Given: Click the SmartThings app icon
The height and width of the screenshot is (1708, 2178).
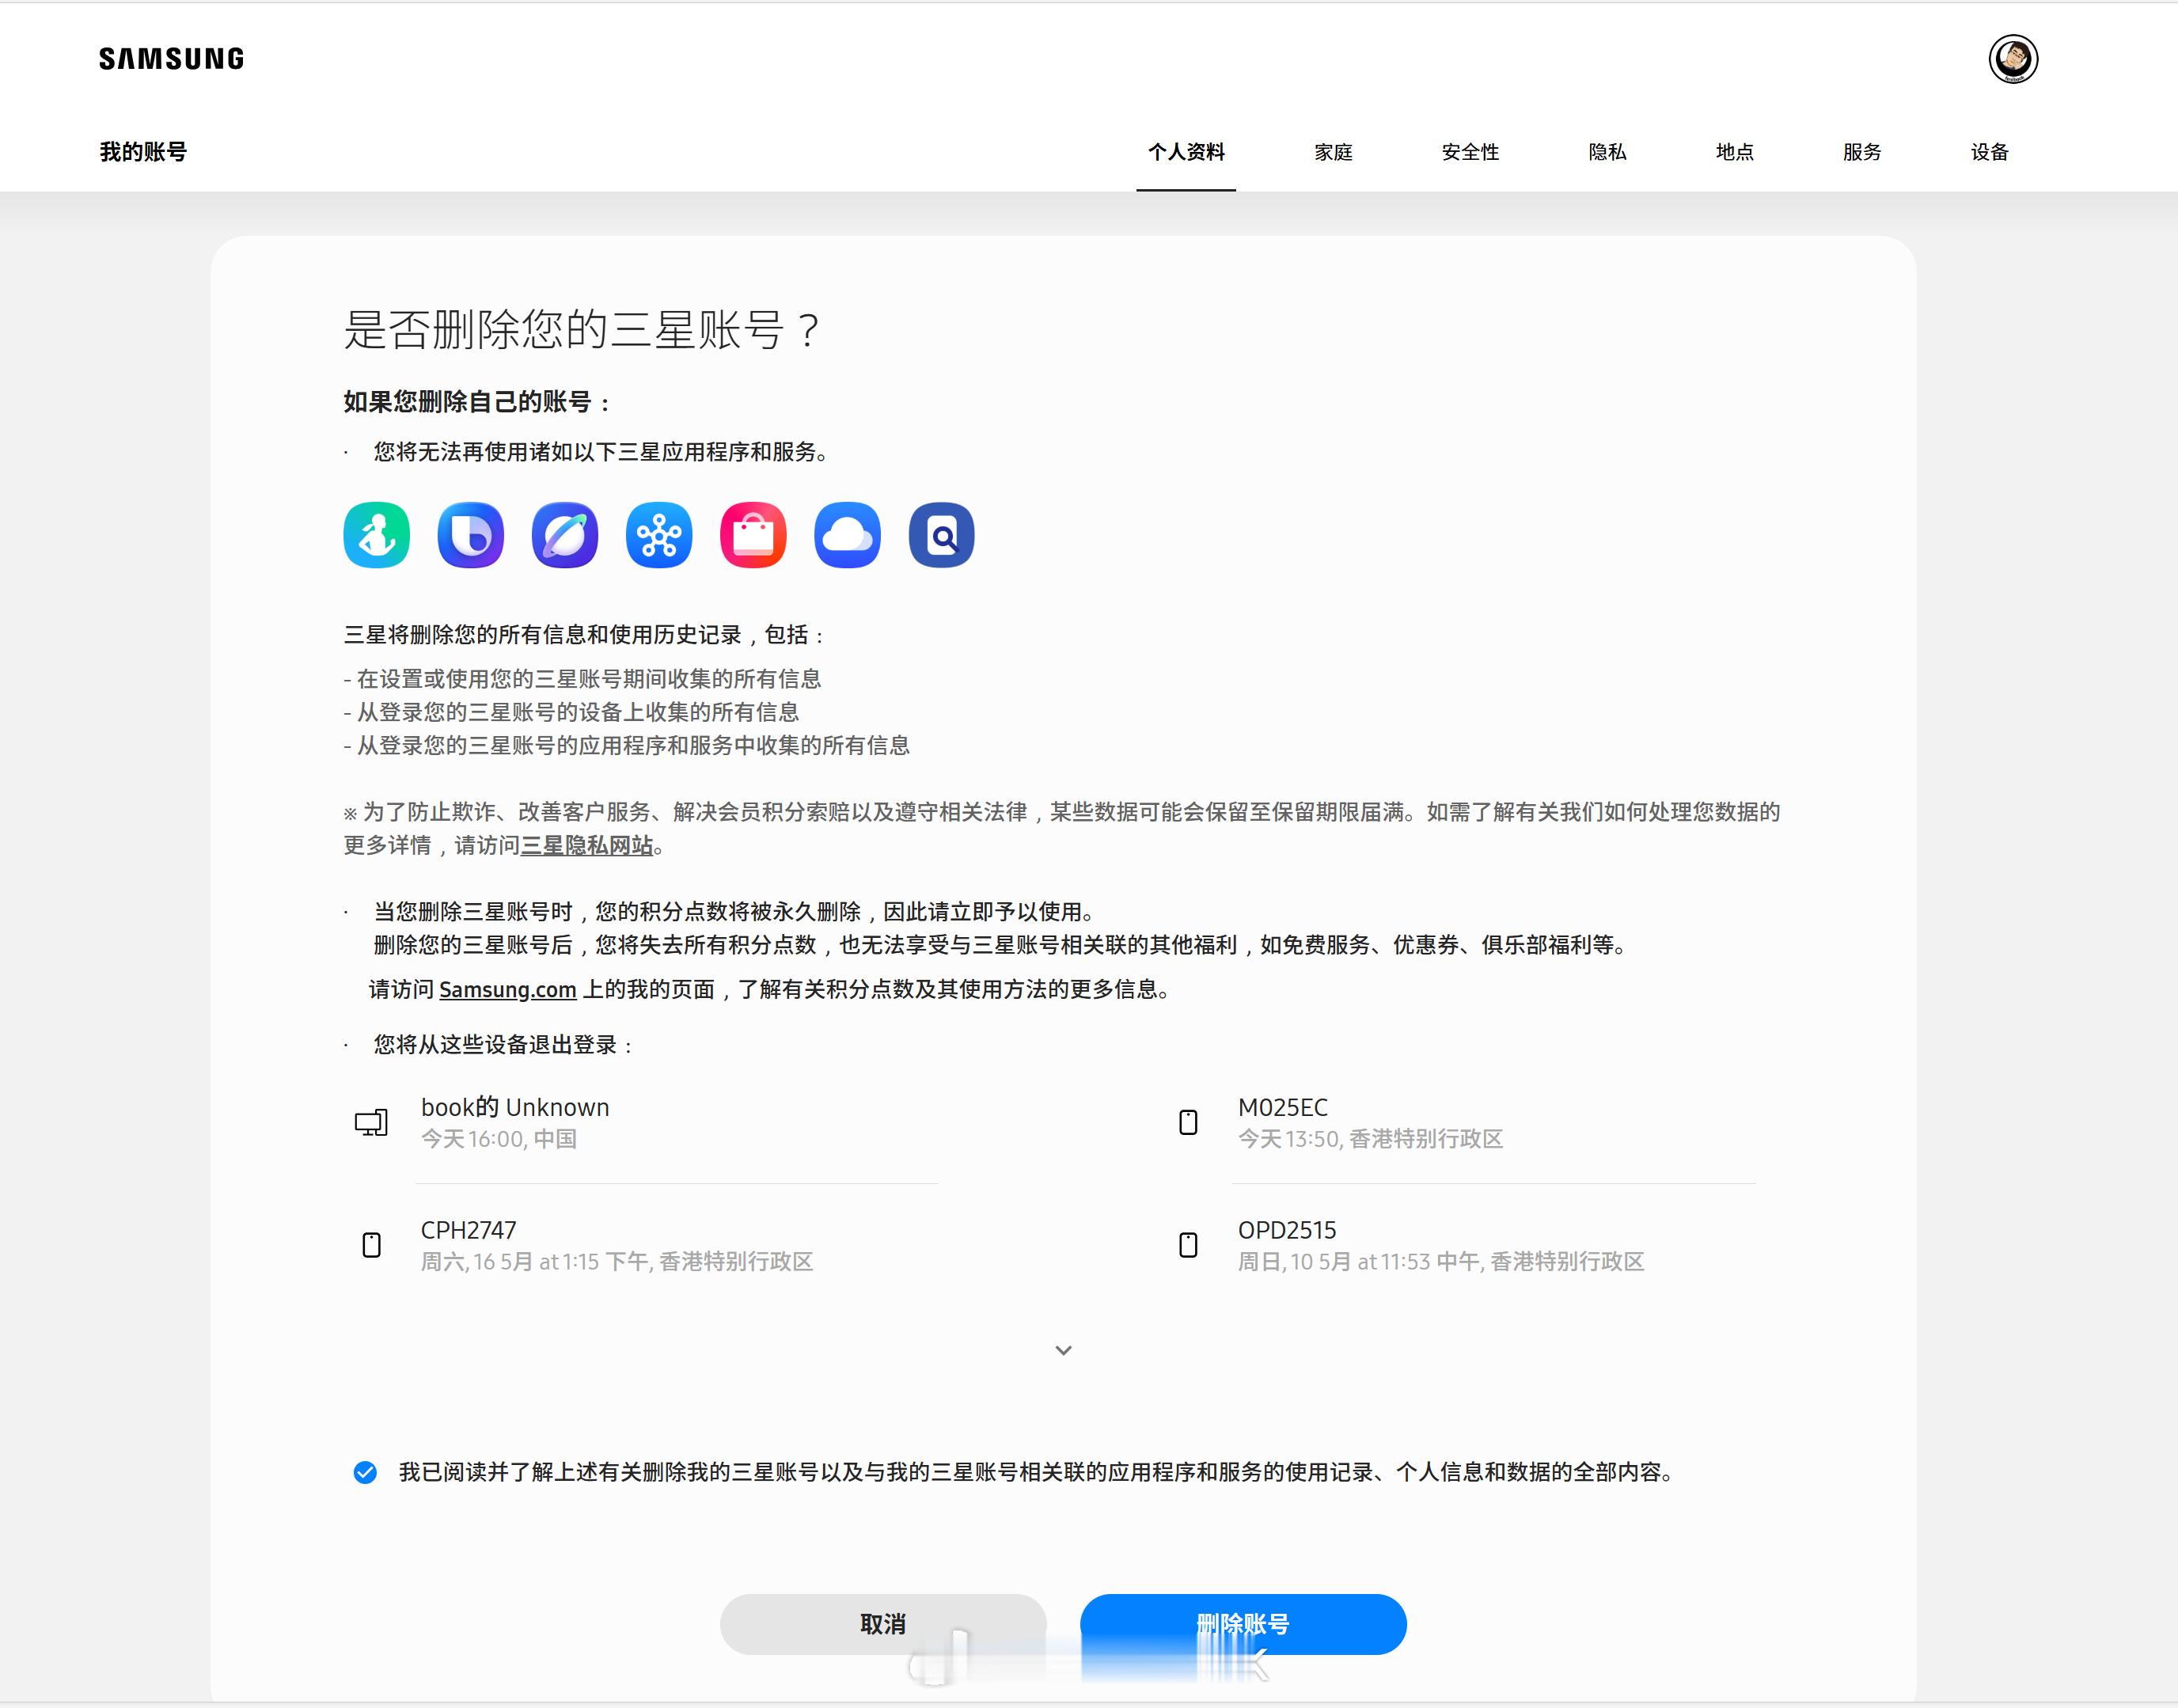Looking at the screenshot, I should [x=659, y=535].
